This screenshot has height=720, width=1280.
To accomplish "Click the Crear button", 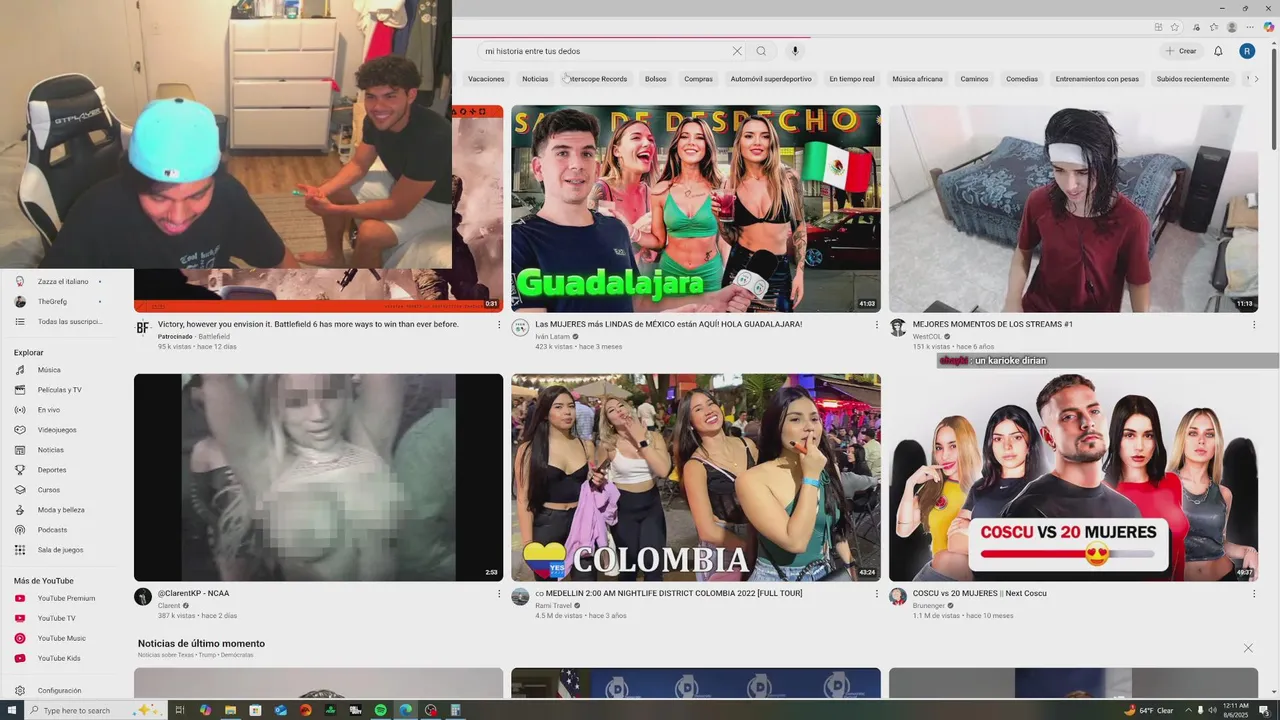I will (x=1181, y=51).
